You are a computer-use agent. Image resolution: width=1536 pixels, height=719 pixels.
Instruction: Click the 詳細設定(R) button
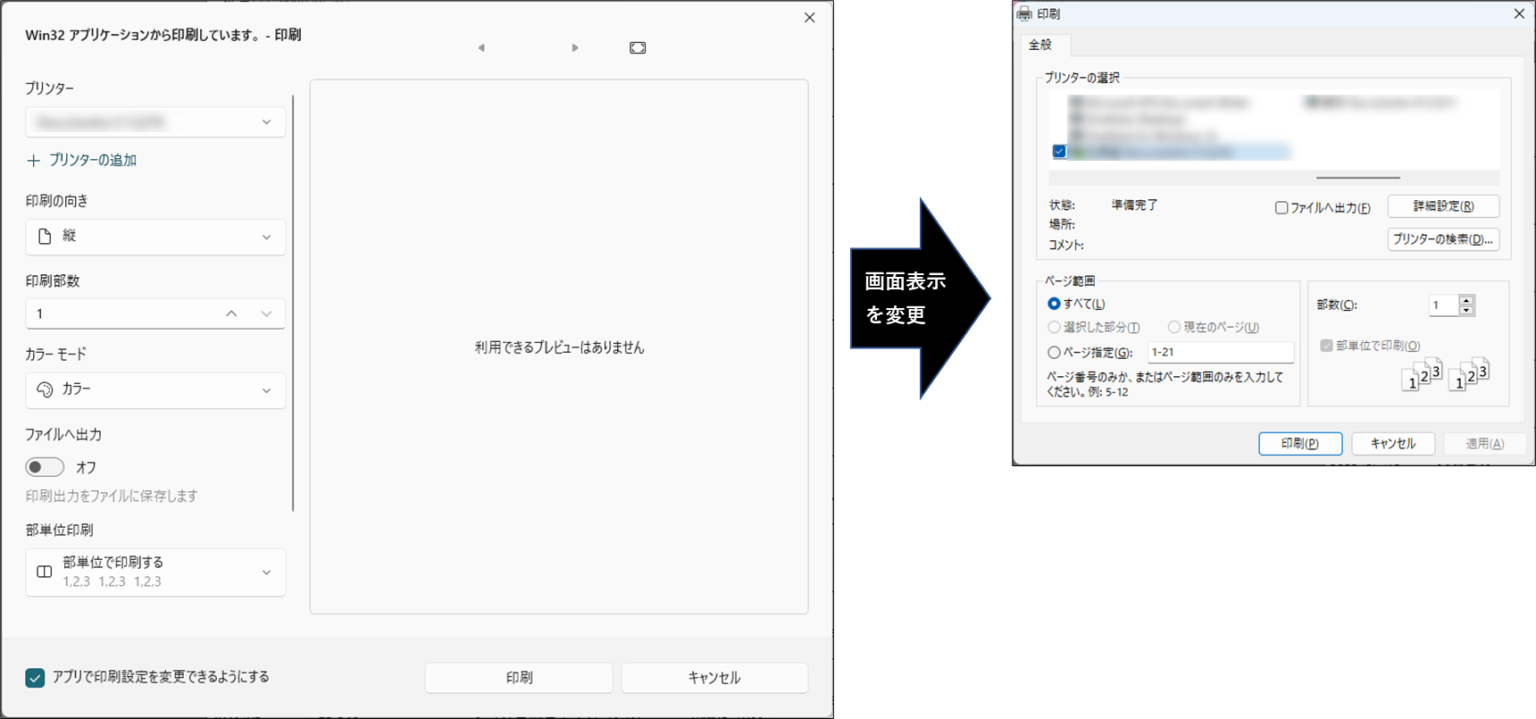(x=1443, y=206)
